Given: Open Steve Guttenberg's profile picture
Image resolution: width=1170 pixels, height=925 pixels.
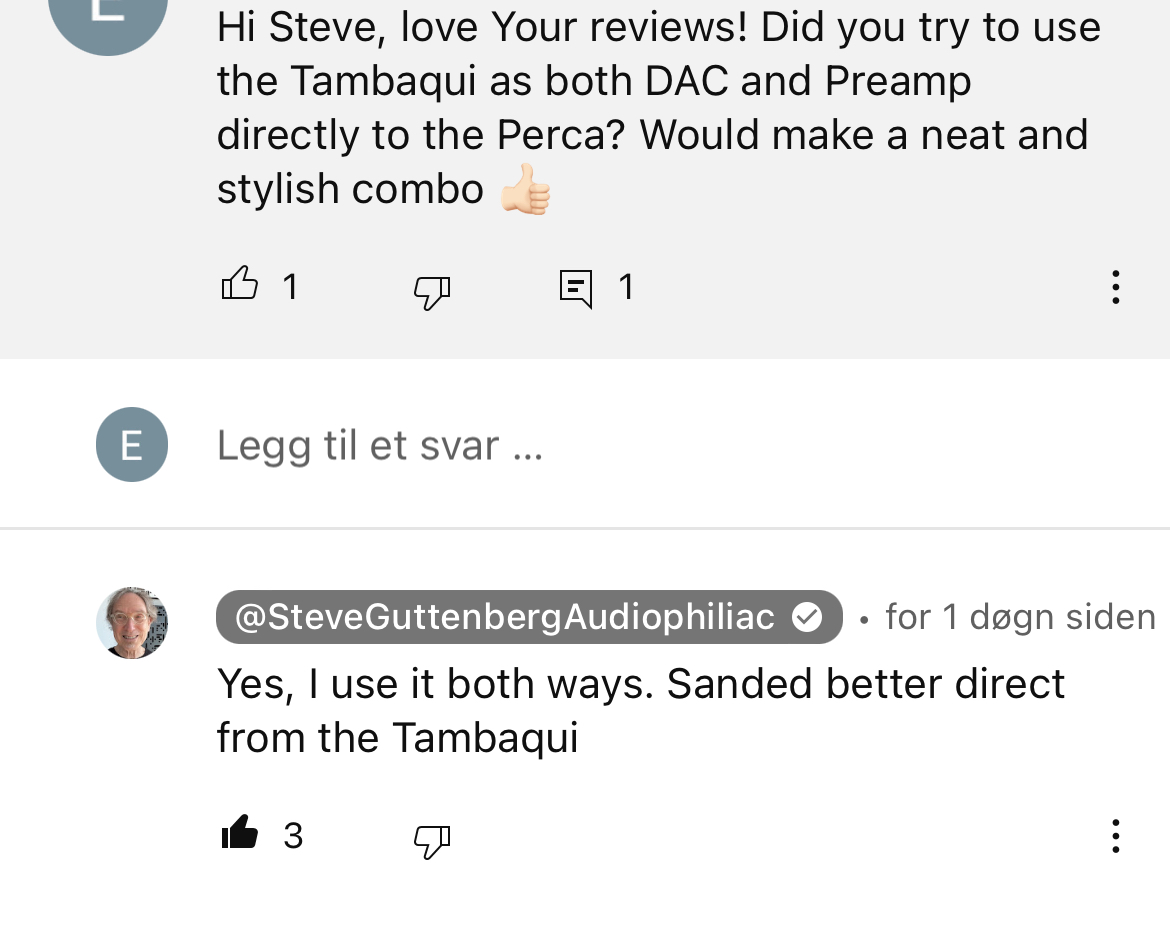Looking at the screenshot, I should click(x=132, y=623).
